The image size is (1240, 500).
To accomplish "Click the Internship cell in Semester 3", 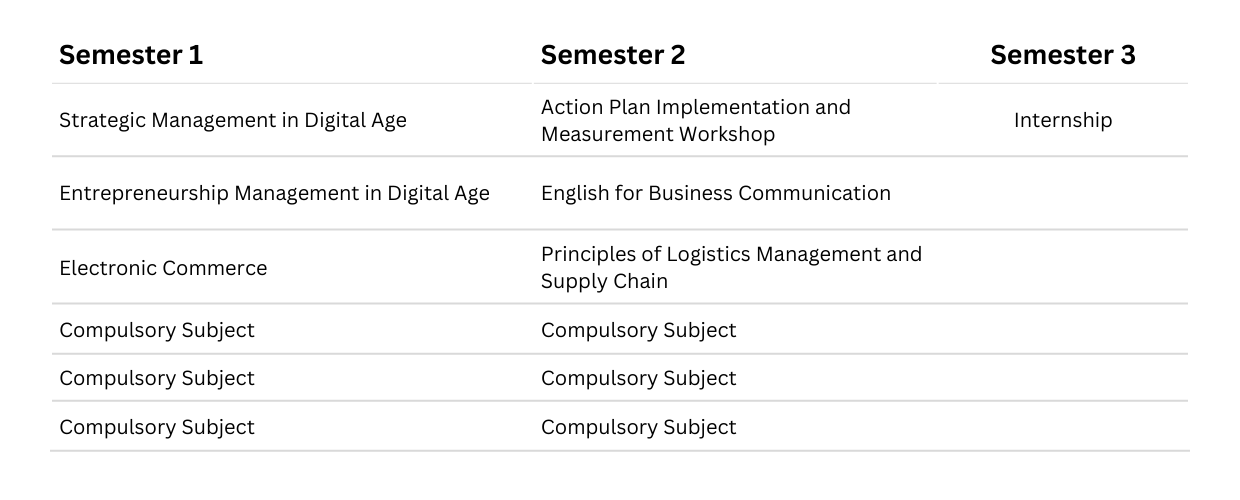I will click(1063, 120).
